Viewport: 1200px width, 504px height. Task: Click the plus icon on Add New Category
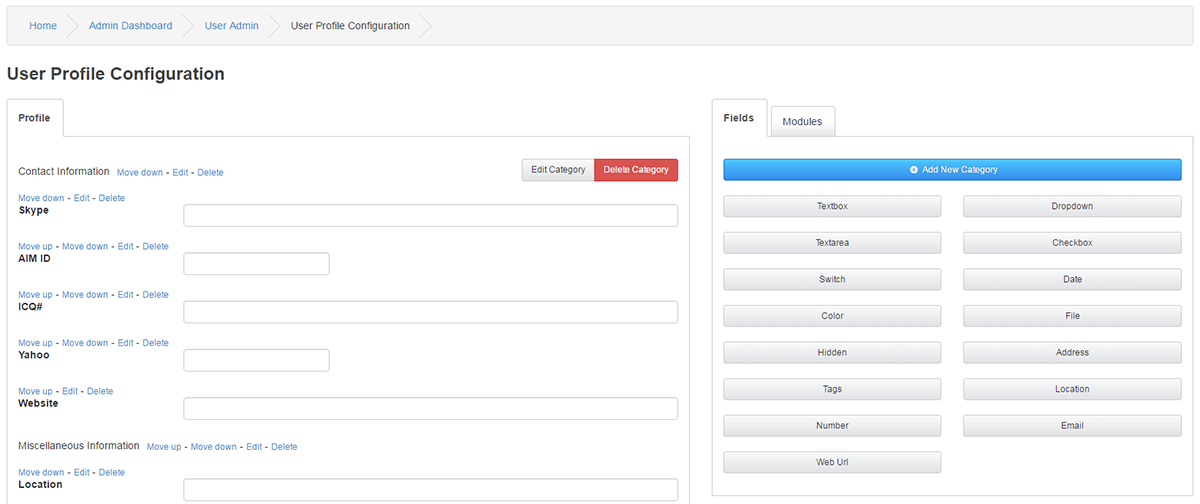point(914,170)
